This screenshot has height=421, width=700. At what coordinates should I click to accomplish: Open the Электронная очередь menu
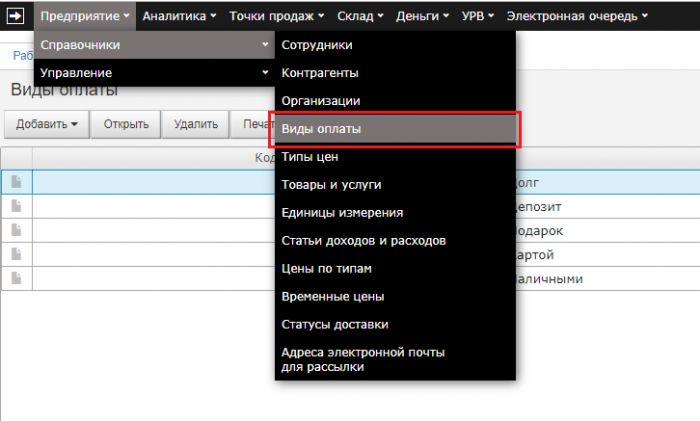(x=577, y=15)
